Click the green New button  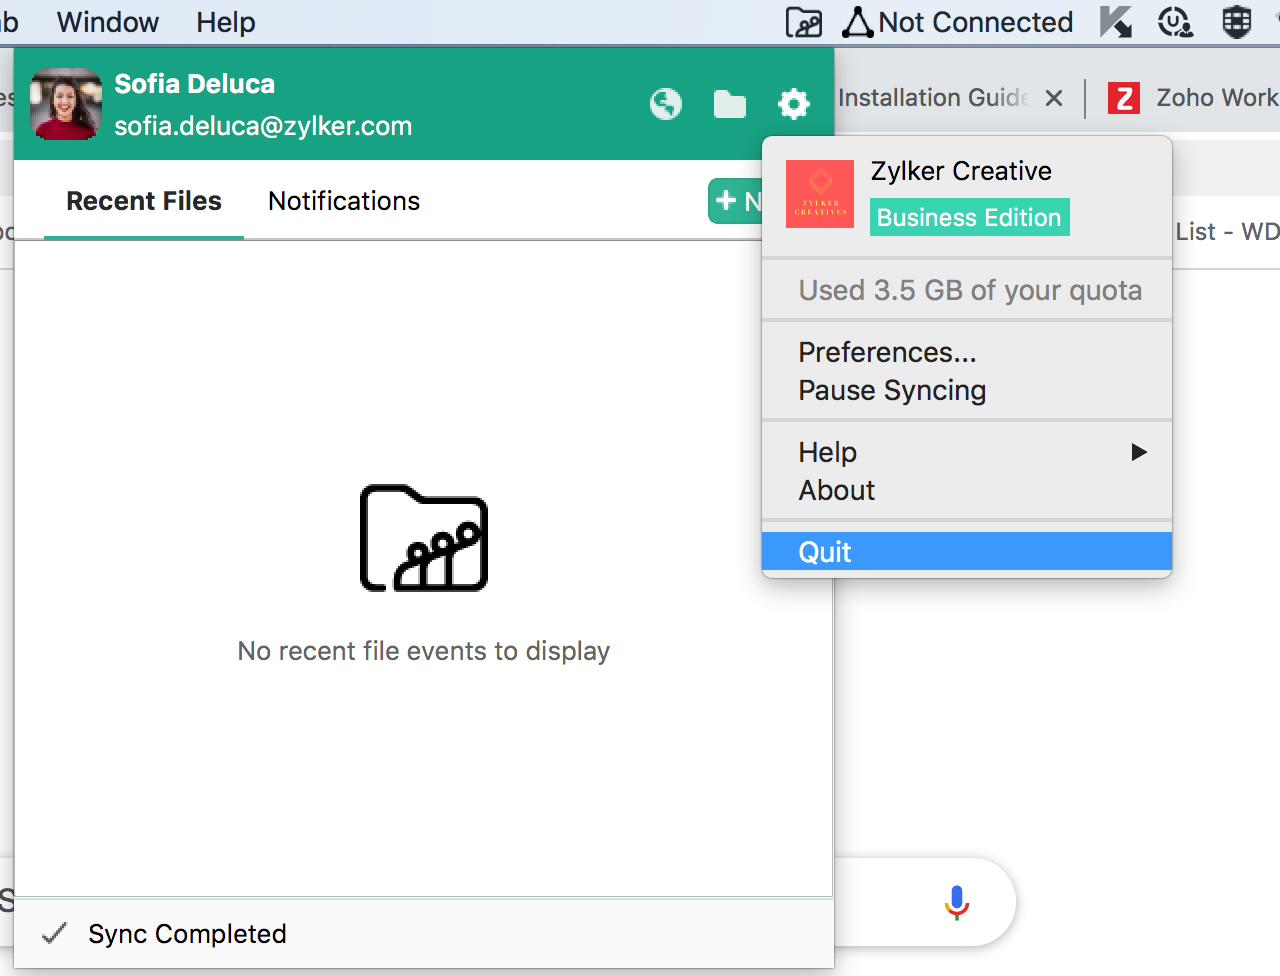736,201
